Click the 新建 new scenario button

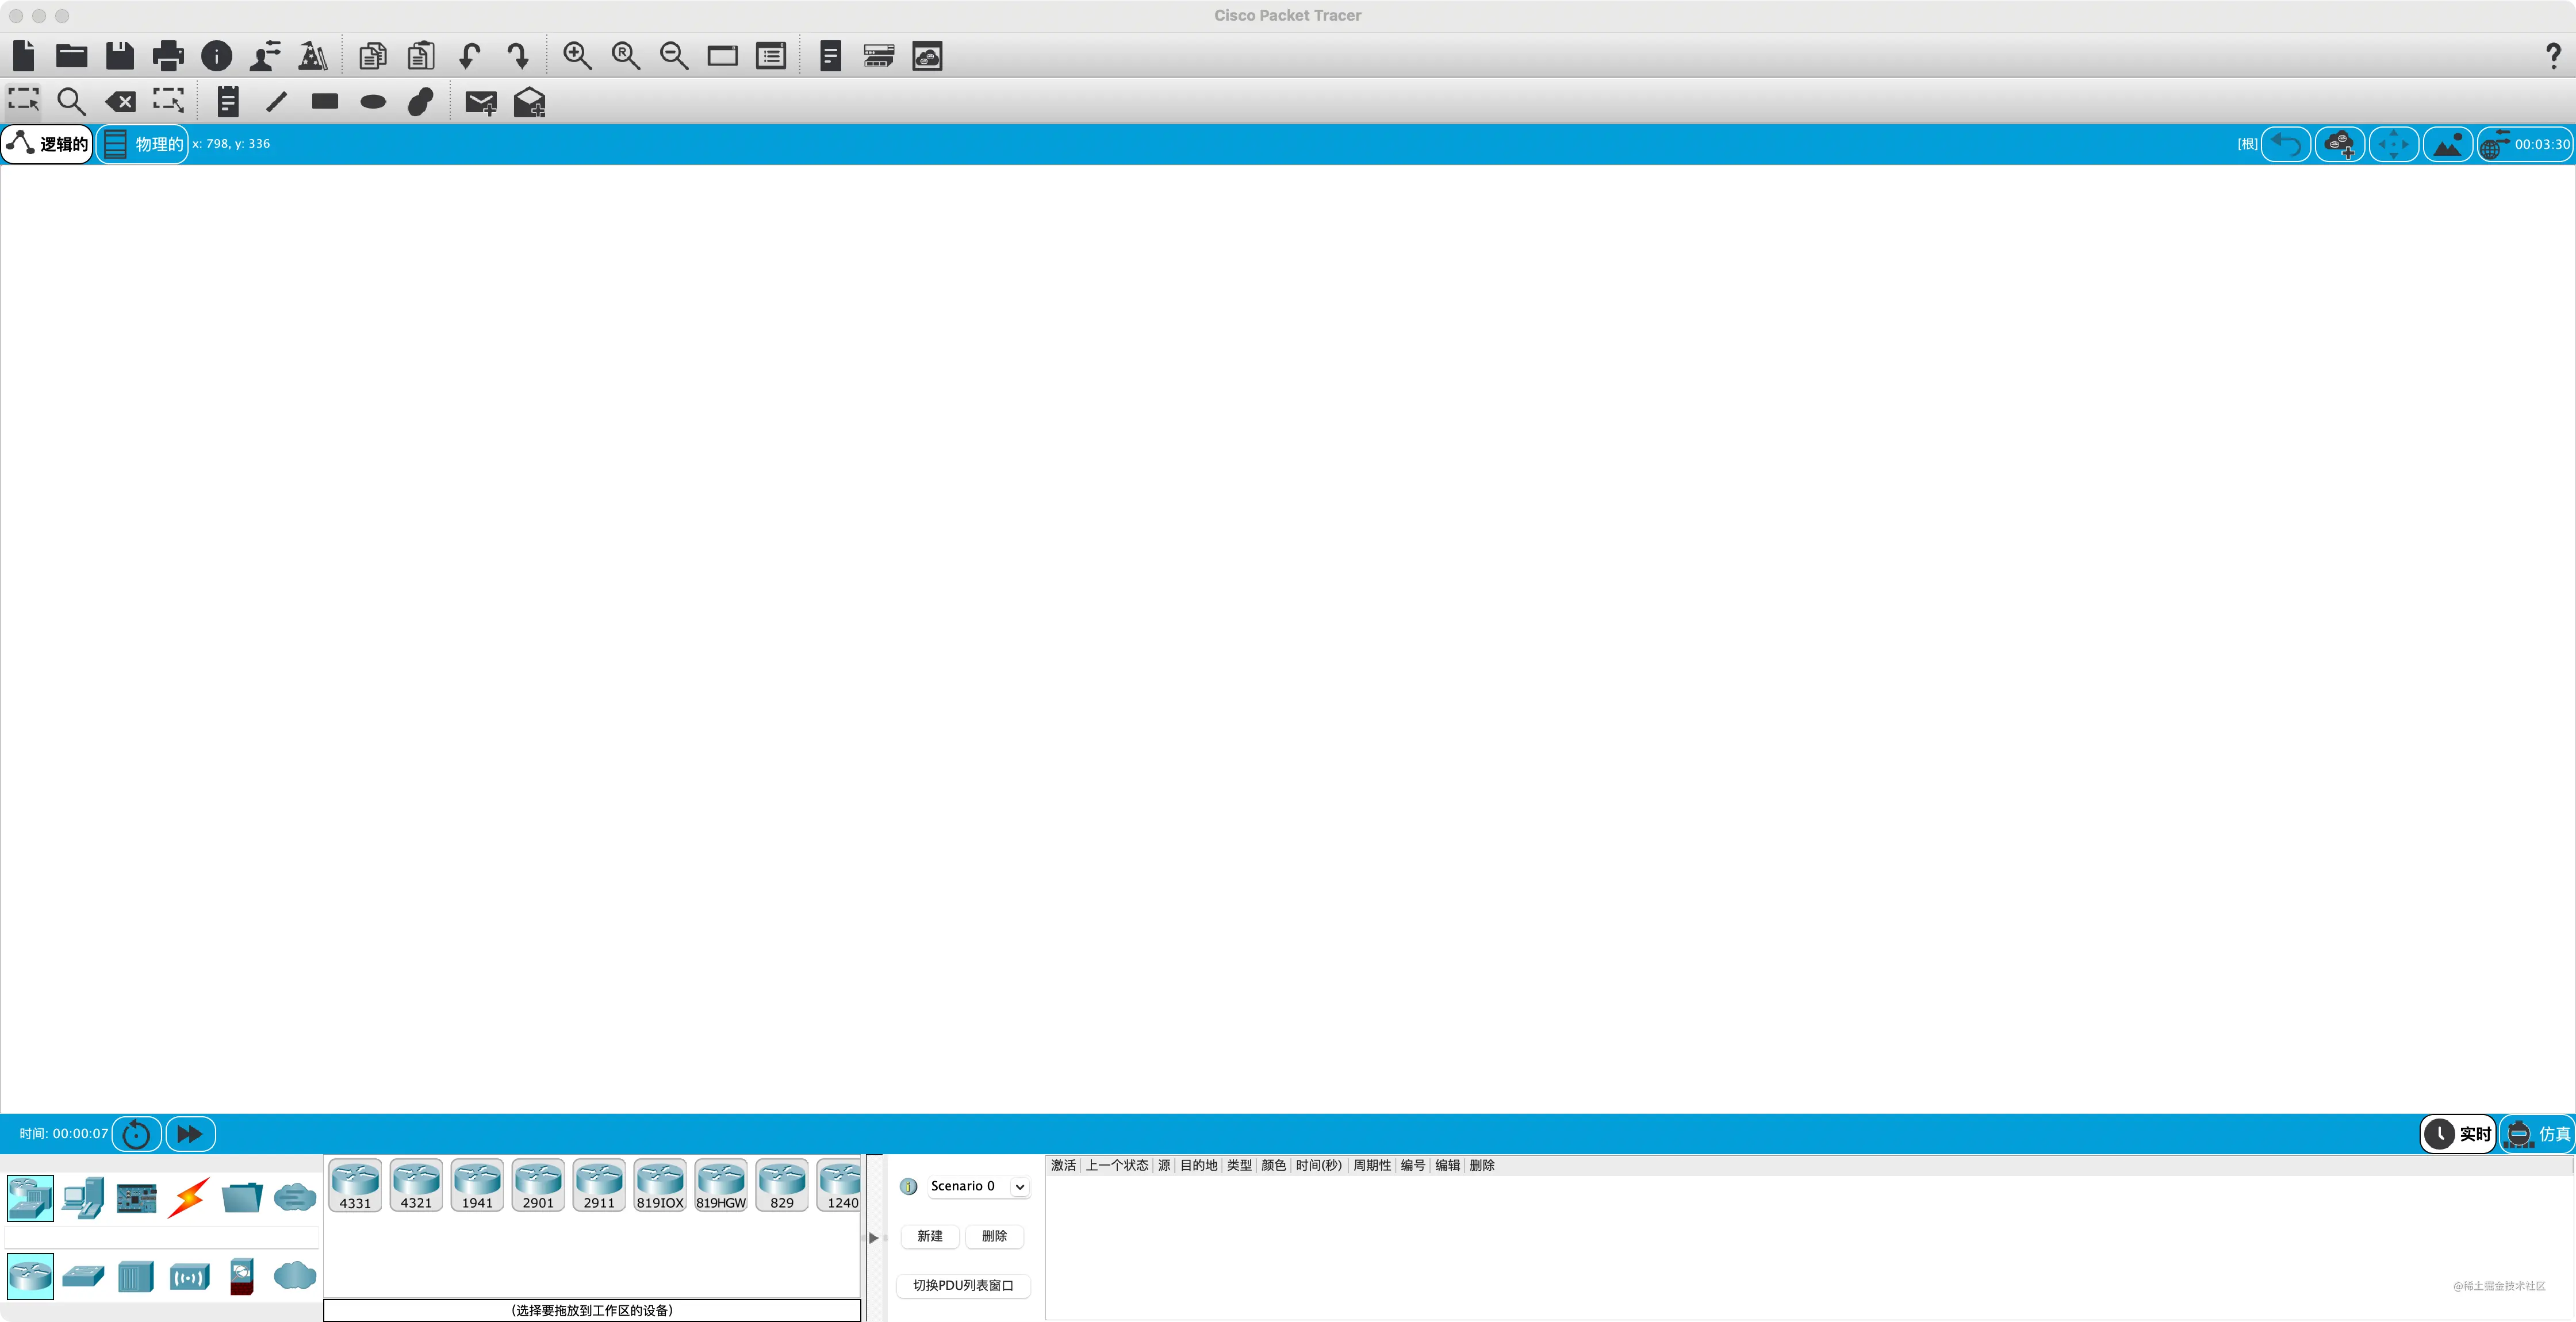[930, 1236]
